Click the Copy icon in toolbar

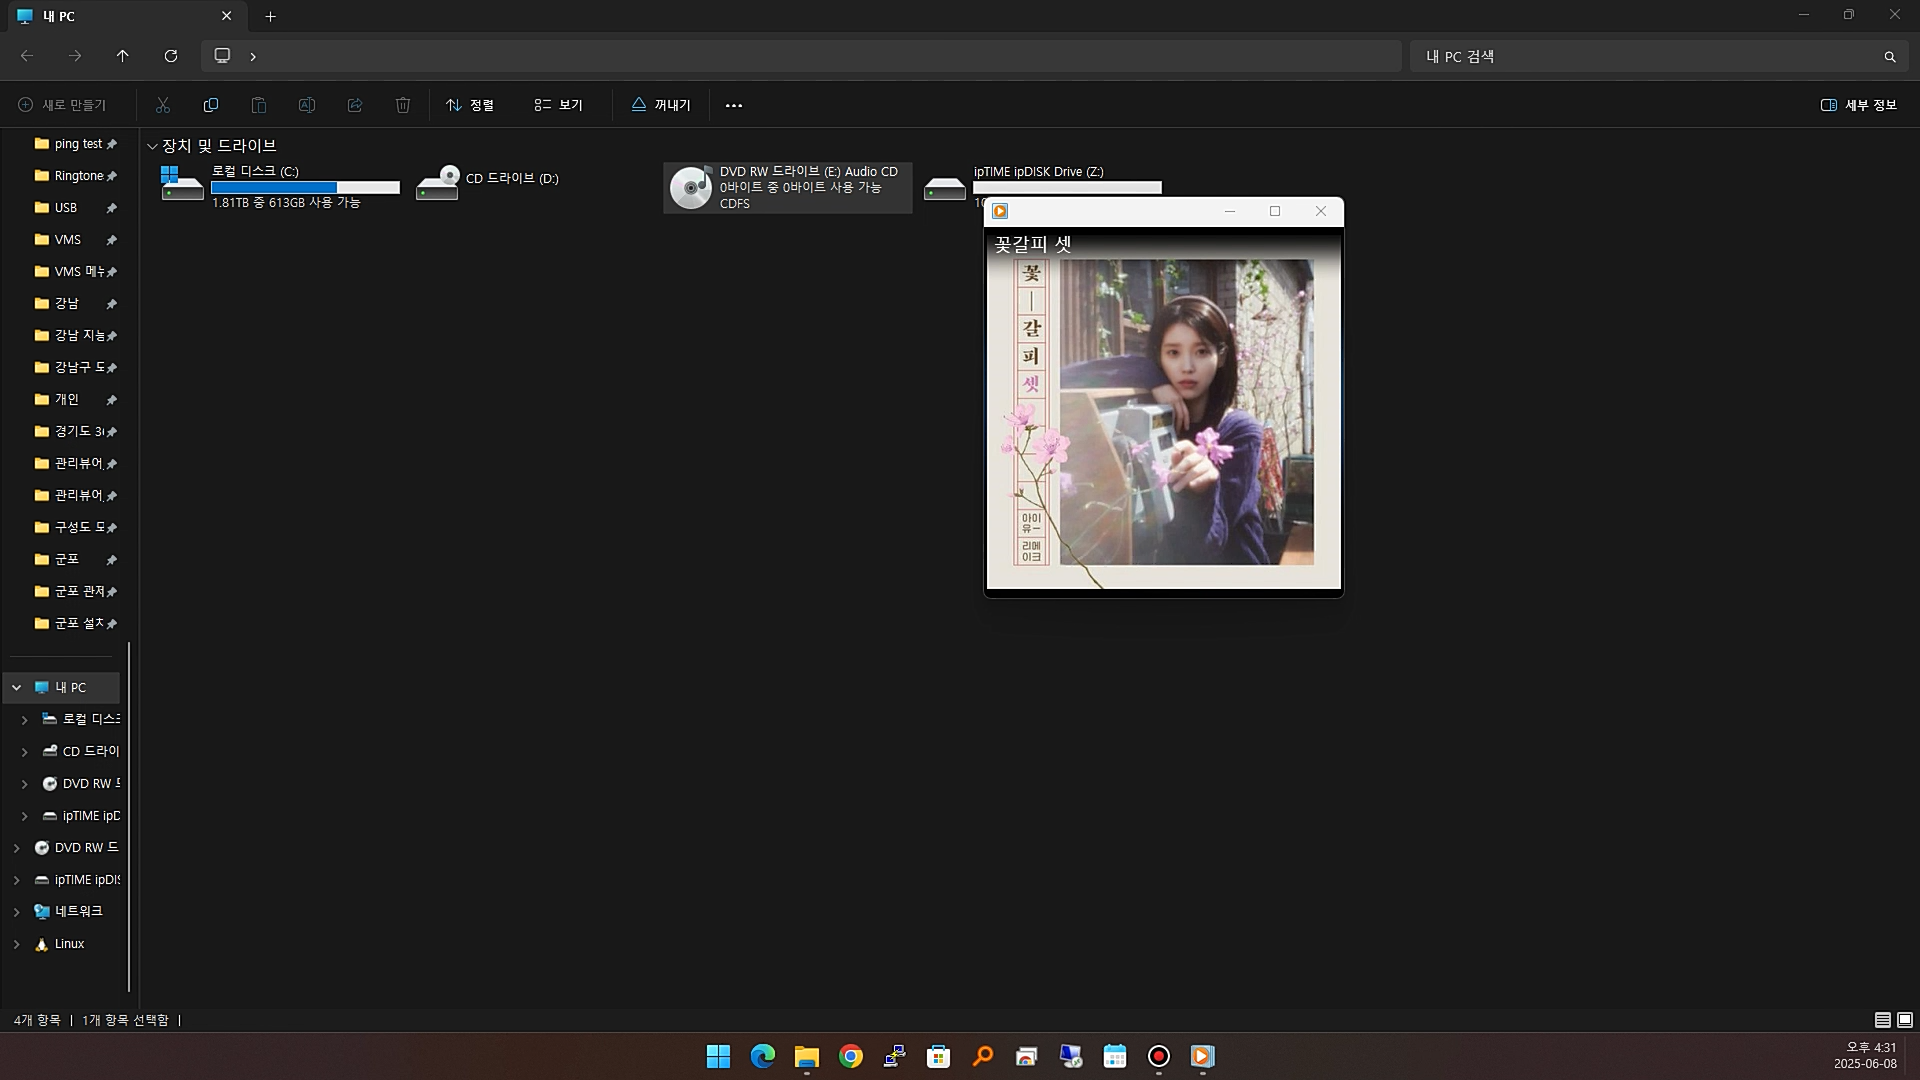[x=211, y=105]
